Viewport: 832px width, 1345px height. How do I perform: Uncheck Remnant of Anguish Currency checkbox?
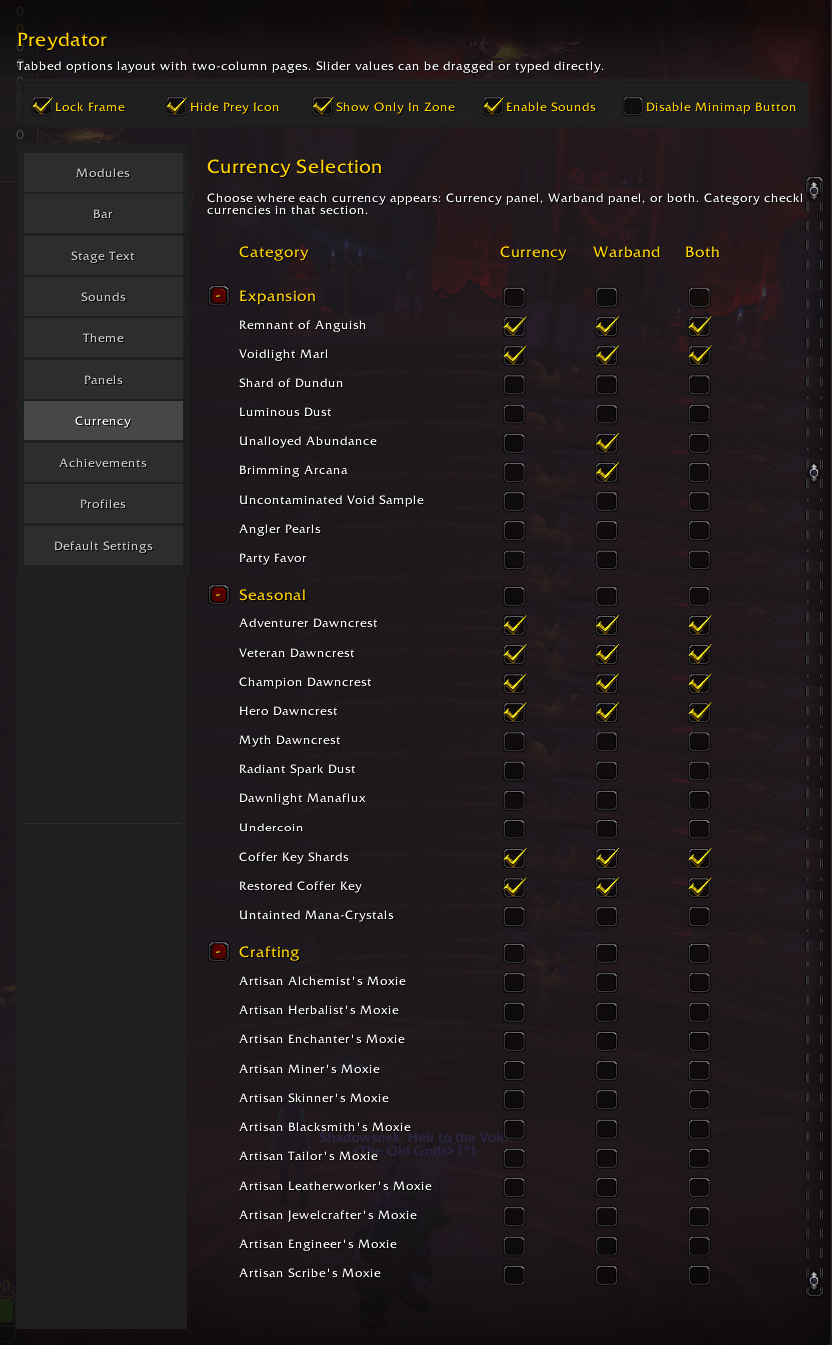pos(514,326)
